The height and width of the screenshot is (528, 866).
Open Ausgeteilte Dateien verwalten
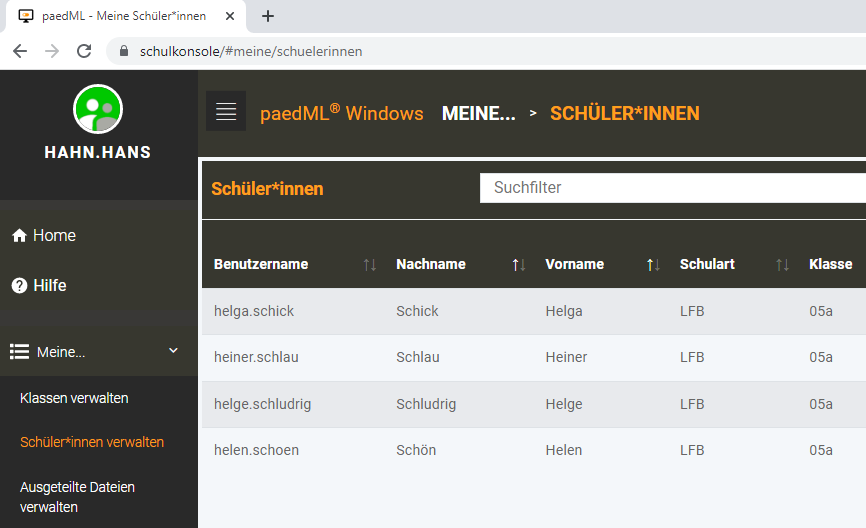(77, 497)
